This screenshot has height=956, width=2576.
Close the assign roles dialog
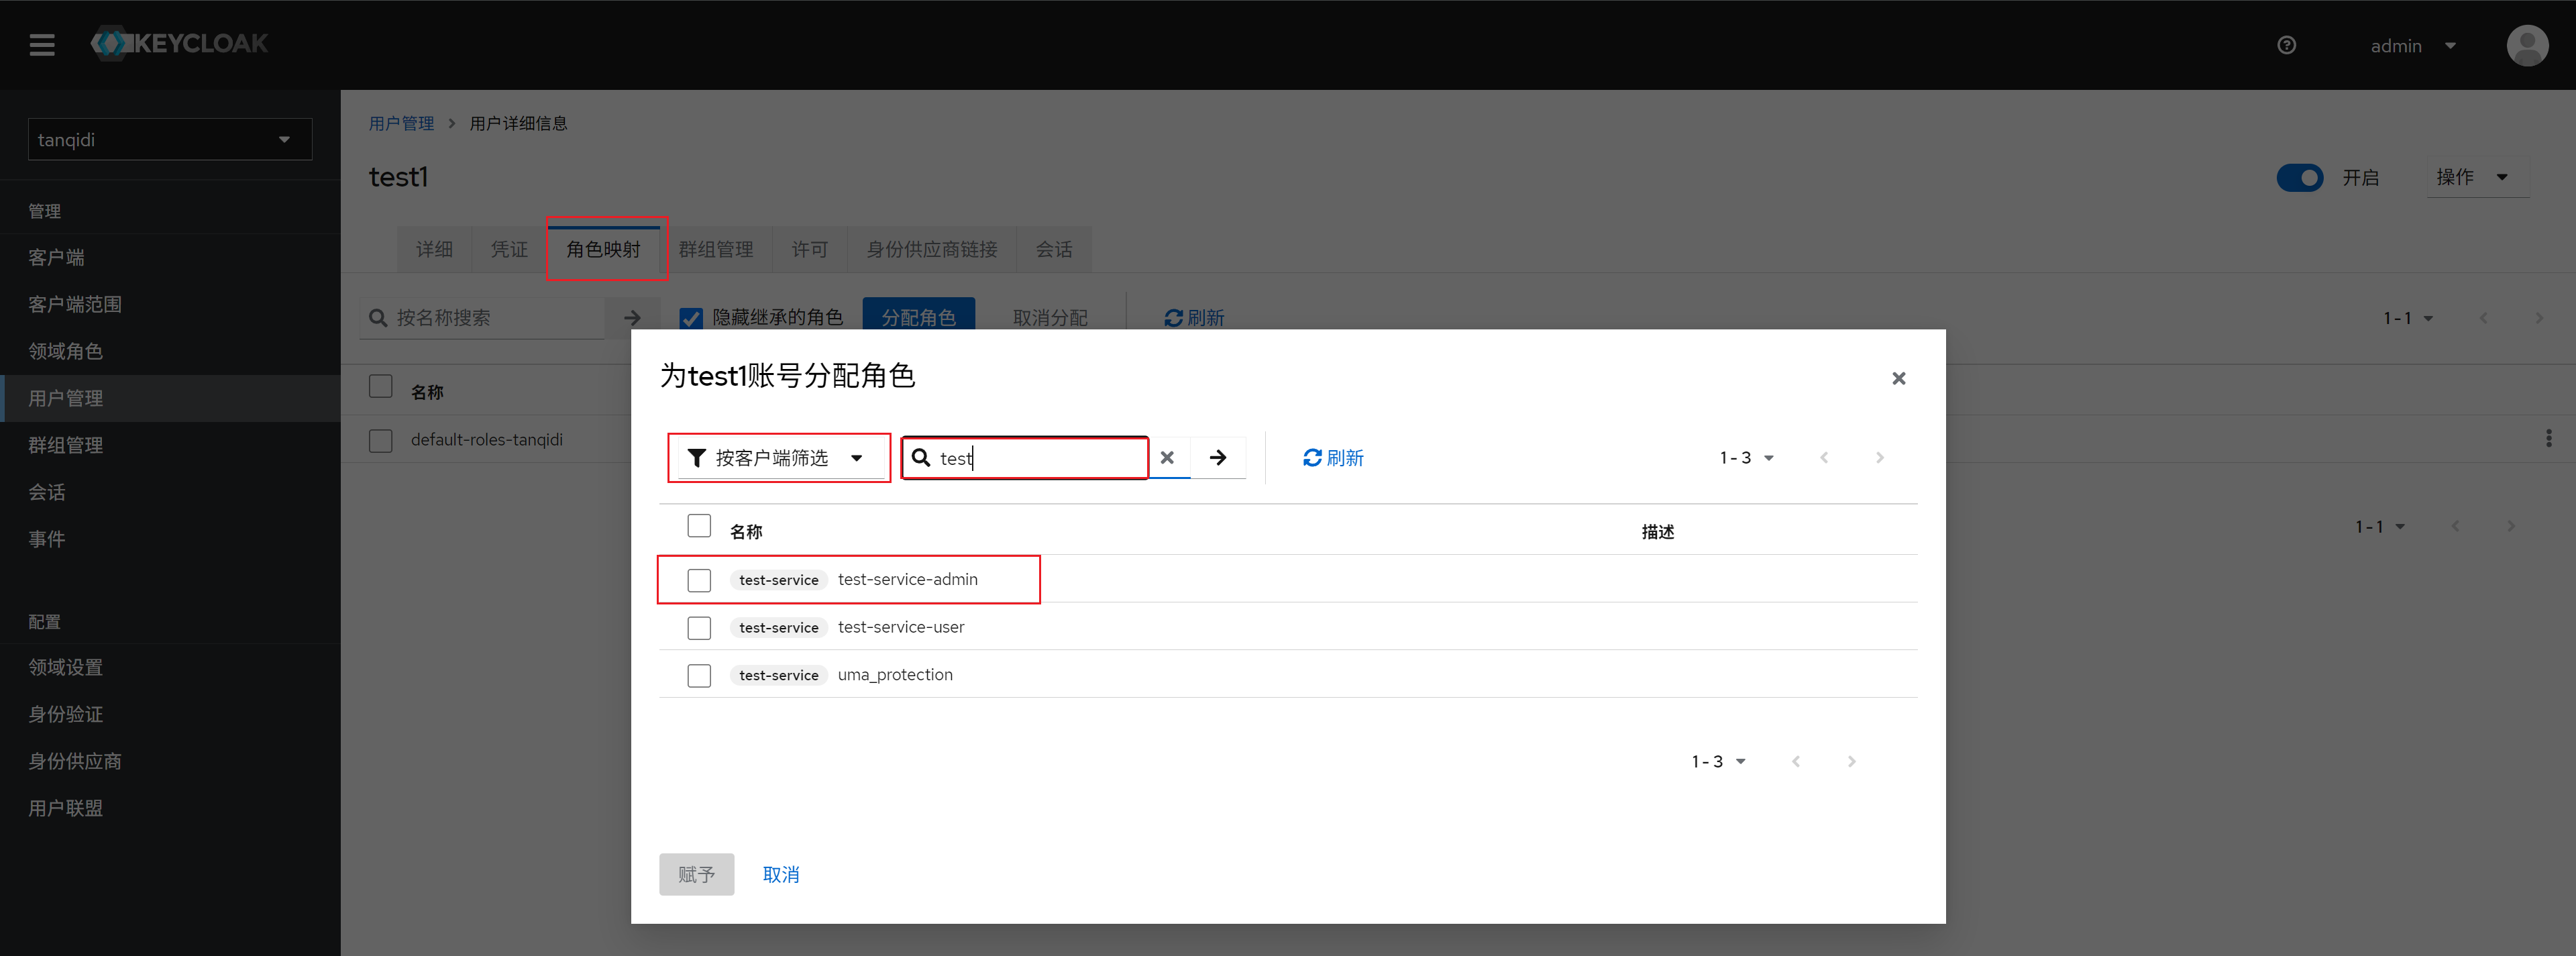point(1898,378)
